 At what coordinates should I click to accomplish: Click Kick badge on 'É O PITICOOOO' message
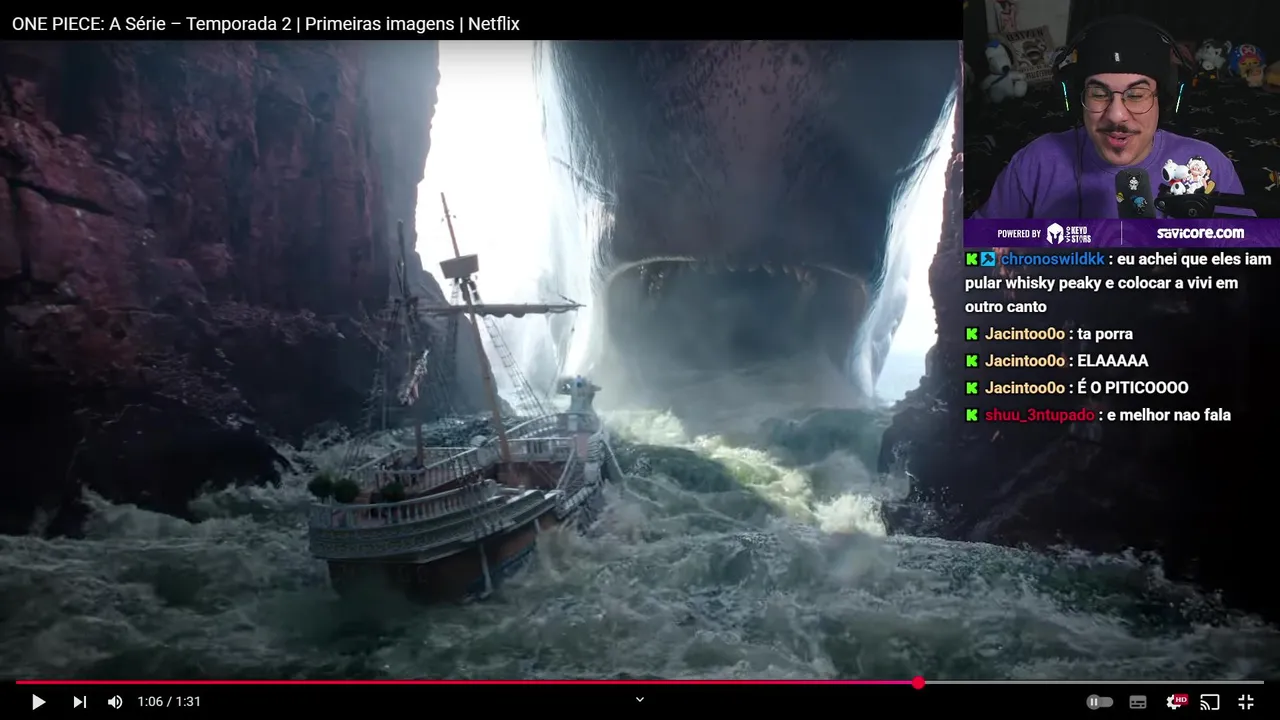972,388
